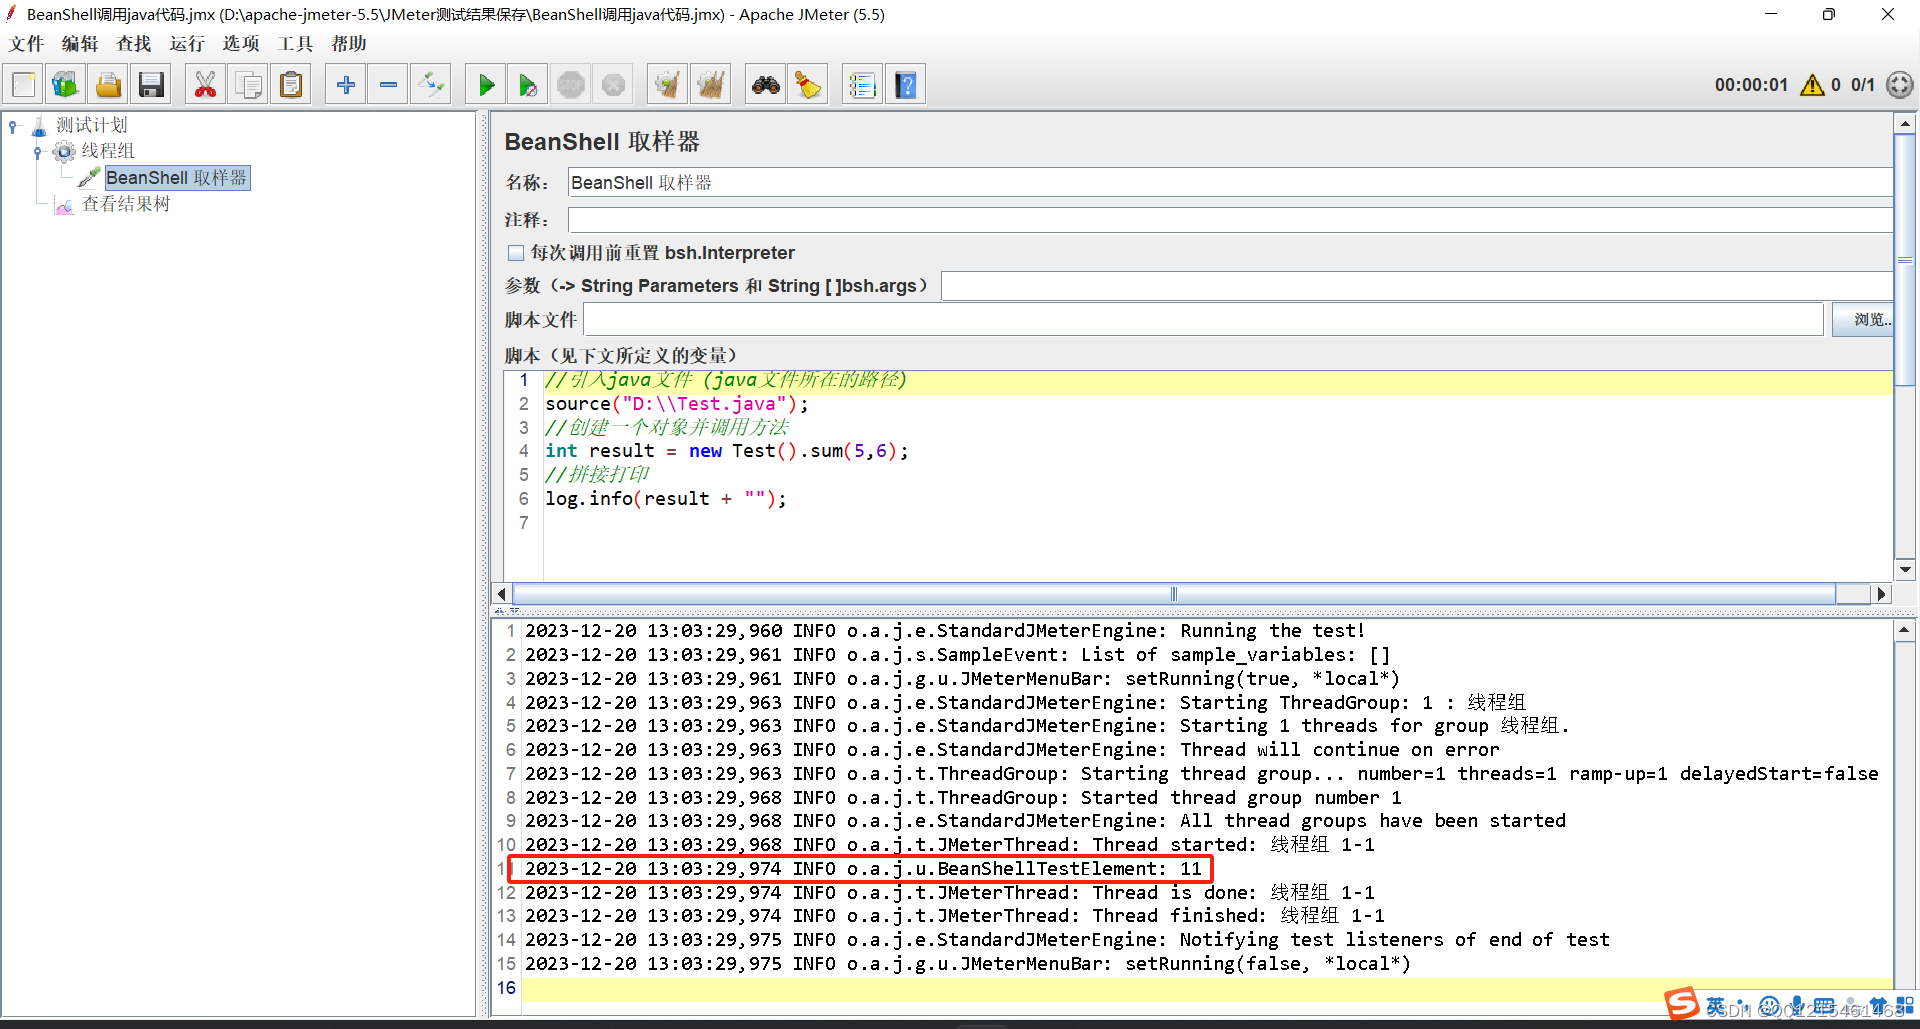Open the 文件 menu
The height and width of the screenshot is (1029, 1920).
point(27,44)
